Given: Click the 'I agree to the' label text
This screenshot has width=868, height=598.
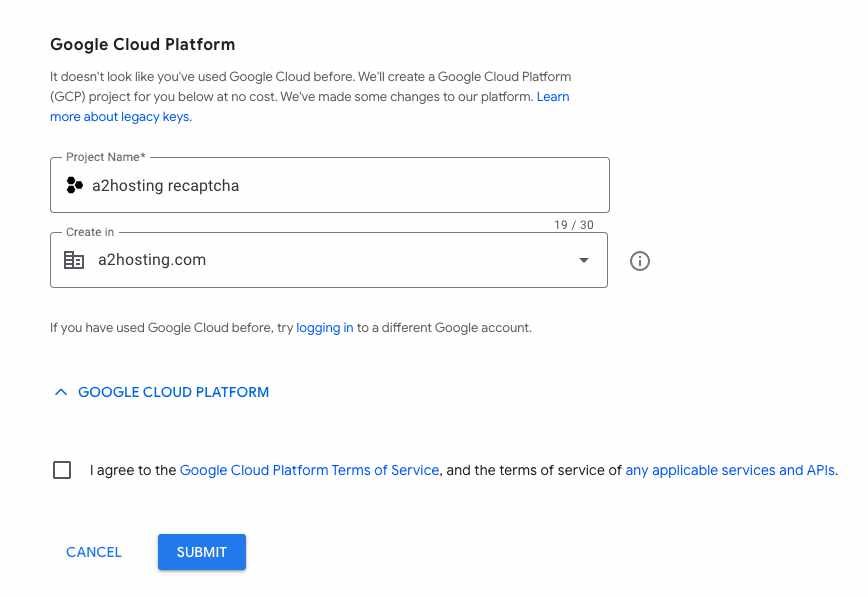Looking at the screenshot, I should (x=133, y=470).
